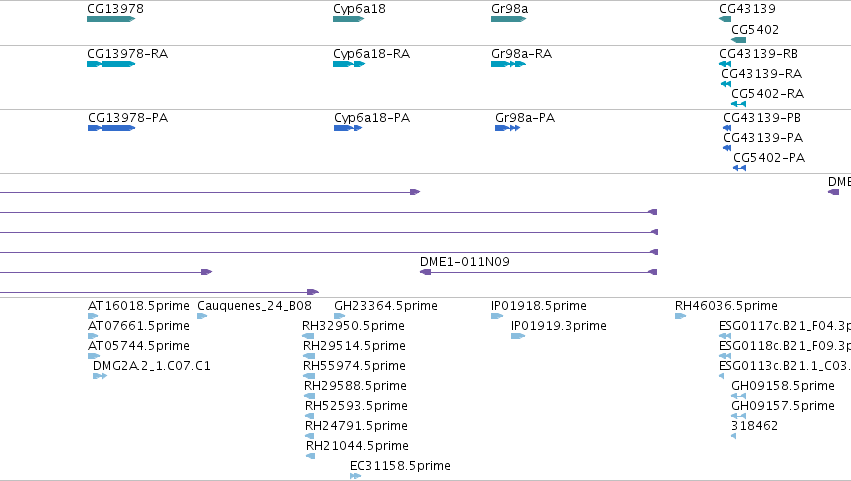Image resolution: width=851 pixels, height=481 pixels.
Task: Click the RH46036.5prime EST arrow
Action: click(x=681, y=316)
